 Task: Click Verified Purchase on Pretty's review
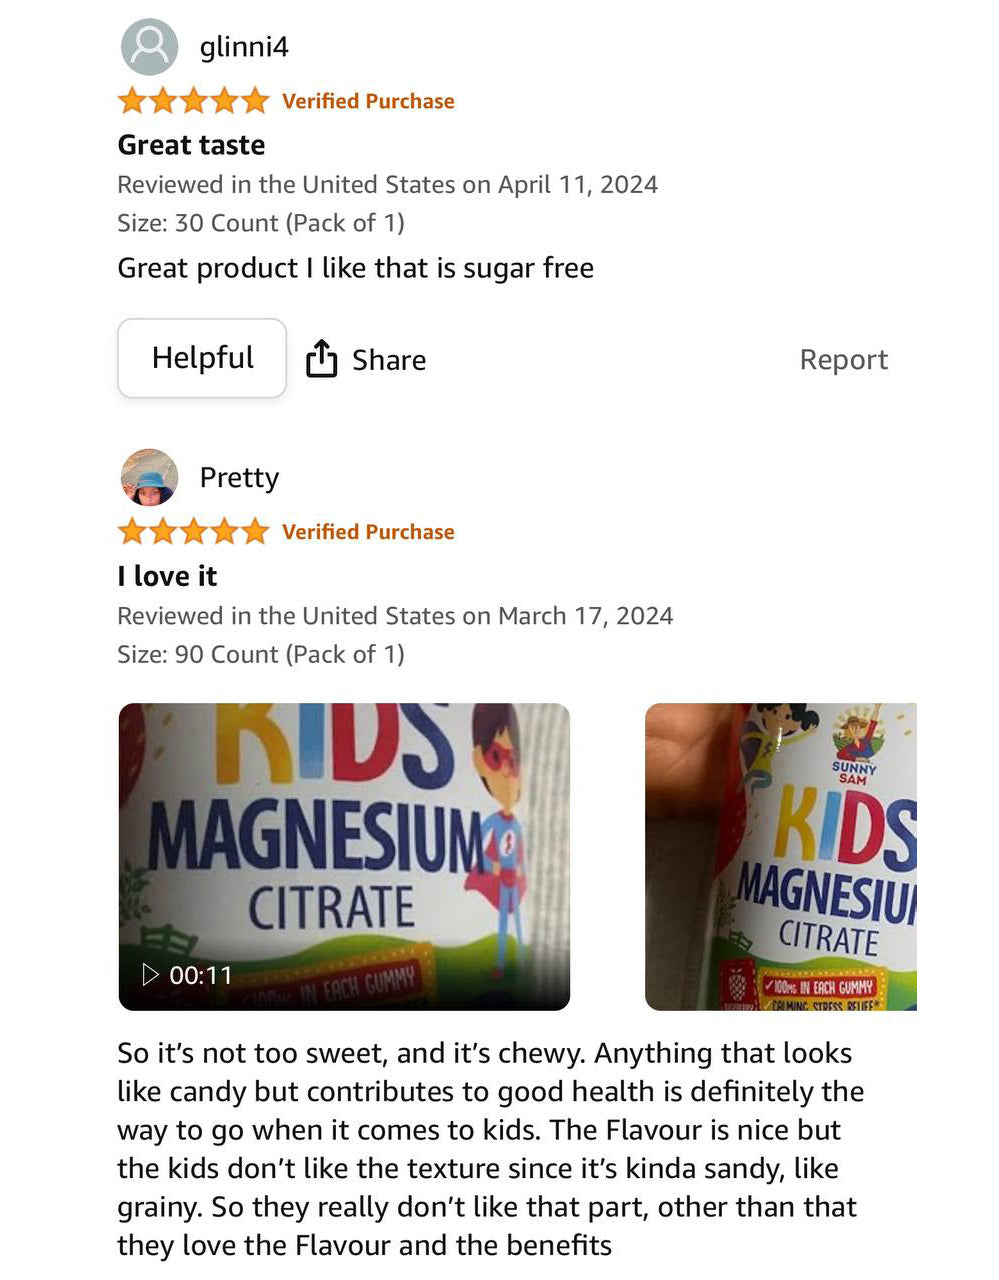(x=368, y=532)
